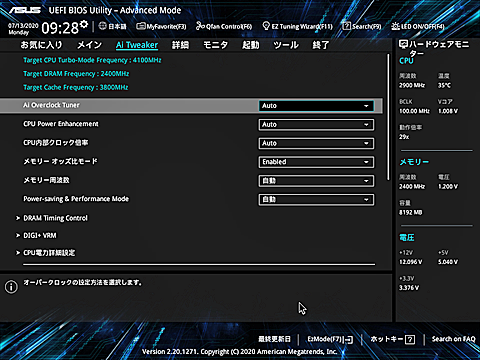Screen dimensions: 480x360
Task: Click the 09:28 clock display
Action: pos(60,28)
